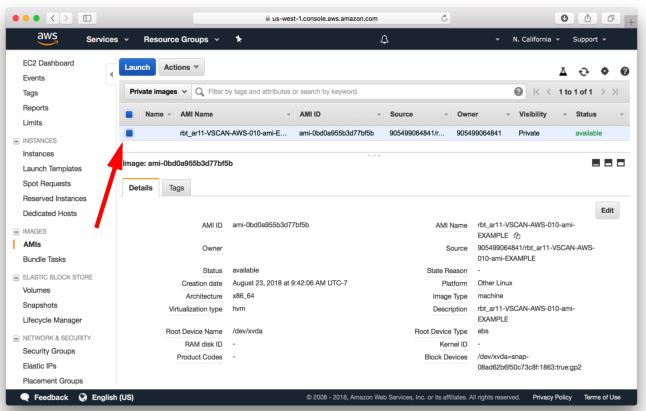
Task: Open the Resource Groups dropdown
Action: tap(181, 40)
